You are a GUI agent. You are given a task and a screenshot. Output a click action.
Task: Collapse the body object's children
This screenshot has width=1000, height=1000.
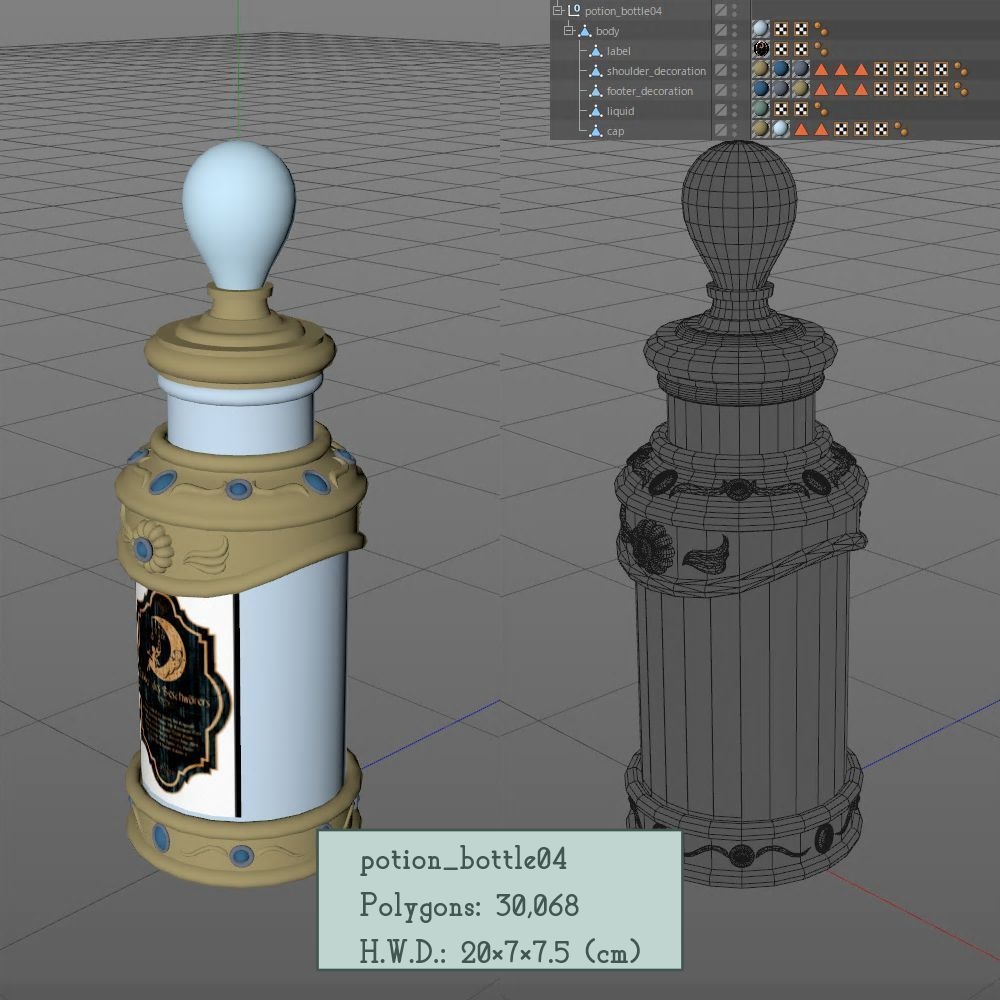tap(568, 30)
